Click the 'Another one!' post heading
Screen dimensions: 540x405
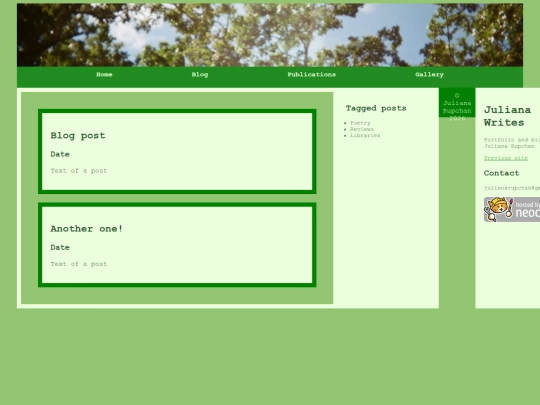(86, 229)
